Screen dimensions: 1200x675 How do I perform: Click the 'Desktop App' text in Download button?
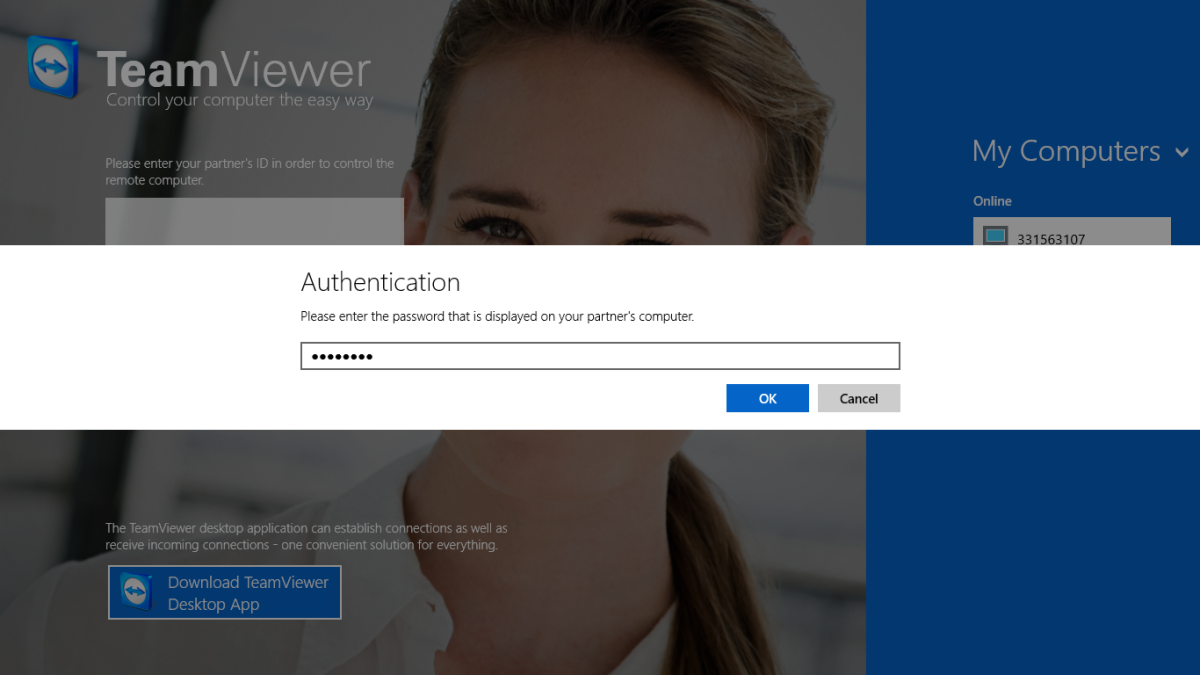point(213,604)
